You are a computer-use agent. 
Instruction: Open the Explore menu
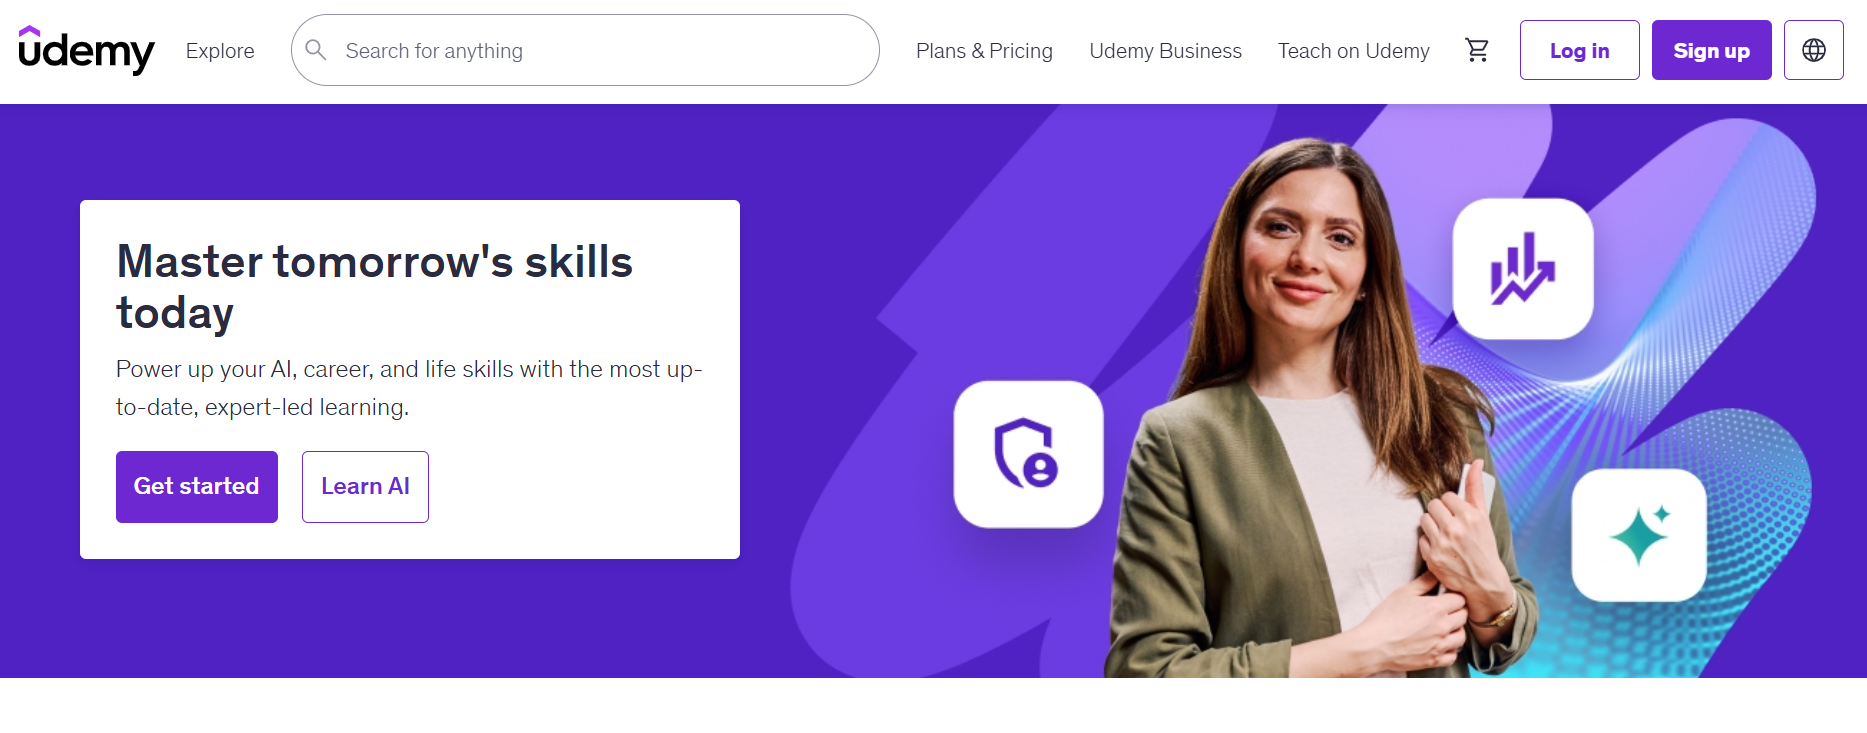tap(220, 51)
